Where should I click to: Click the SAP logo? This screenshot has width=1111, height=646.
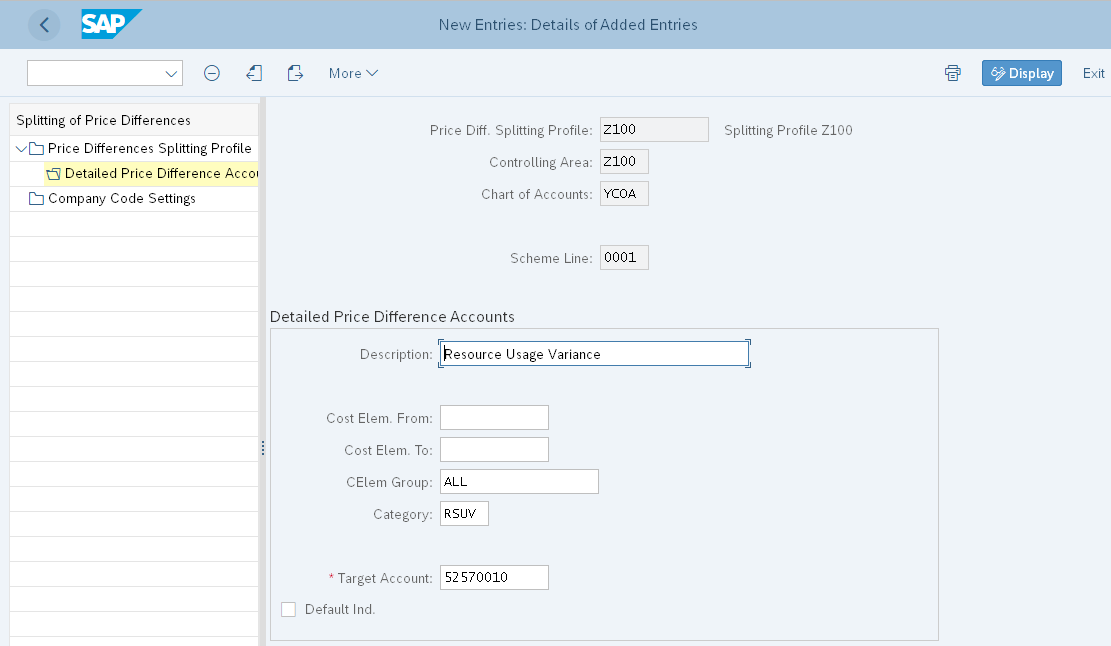point(110,24)
